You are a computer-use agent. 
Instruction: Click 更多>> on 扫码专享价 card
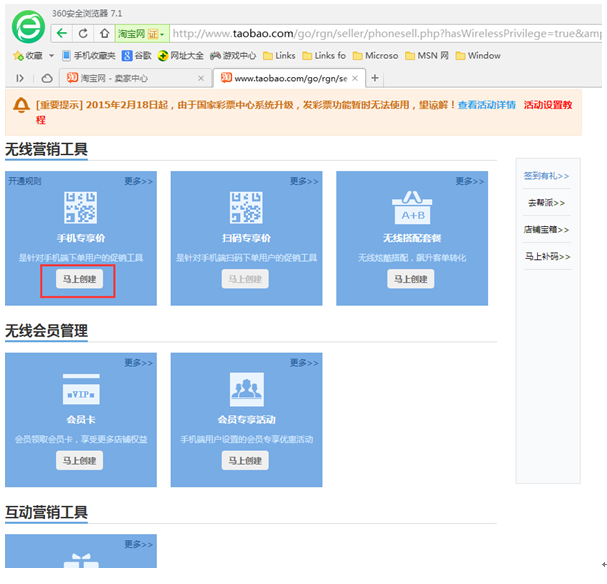point(304,181)
